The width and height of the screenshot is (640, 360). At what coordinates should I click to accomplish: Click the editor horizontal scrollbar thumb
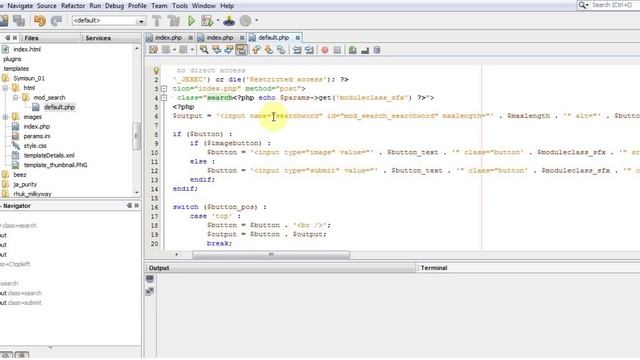coord(271,255)
